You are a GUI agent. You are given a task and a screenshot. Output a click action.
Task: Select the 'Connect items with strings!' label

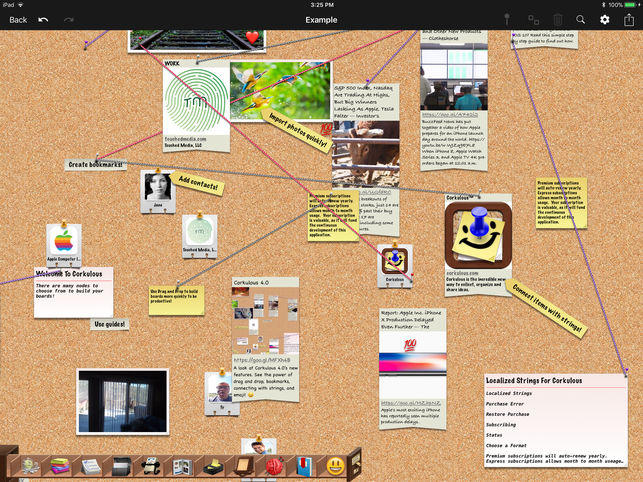tap(547, 308)
